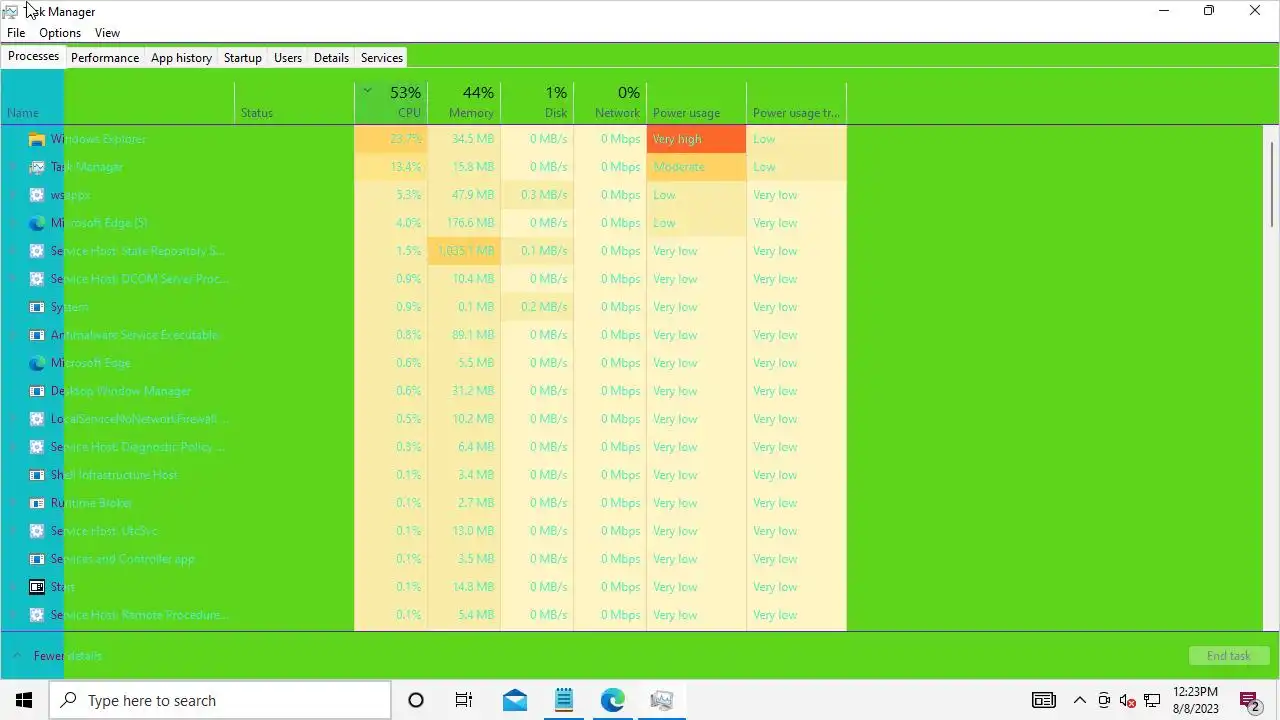Viewport: 1280px width, 720px height.
Task: Click the 176.6 MB memory cell
Action: point(464,223)
